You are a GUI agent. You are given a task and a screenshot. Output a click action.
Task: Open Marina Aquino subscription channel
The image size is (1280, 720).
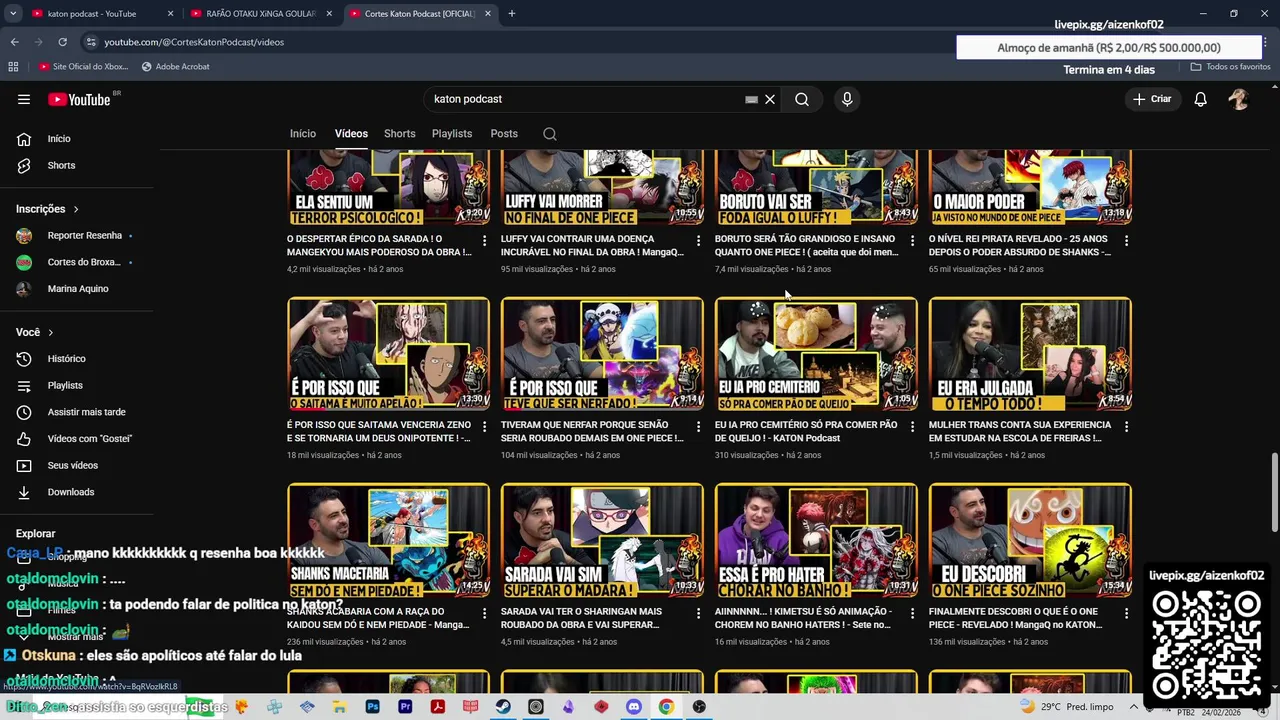(77, 289)
